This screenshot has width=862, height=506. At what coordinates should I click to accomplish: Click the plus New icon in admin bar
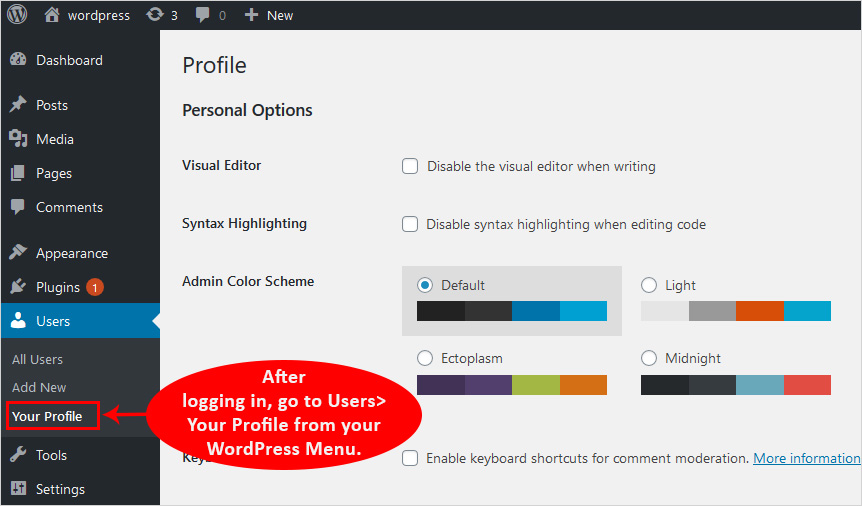click(252, 15)
